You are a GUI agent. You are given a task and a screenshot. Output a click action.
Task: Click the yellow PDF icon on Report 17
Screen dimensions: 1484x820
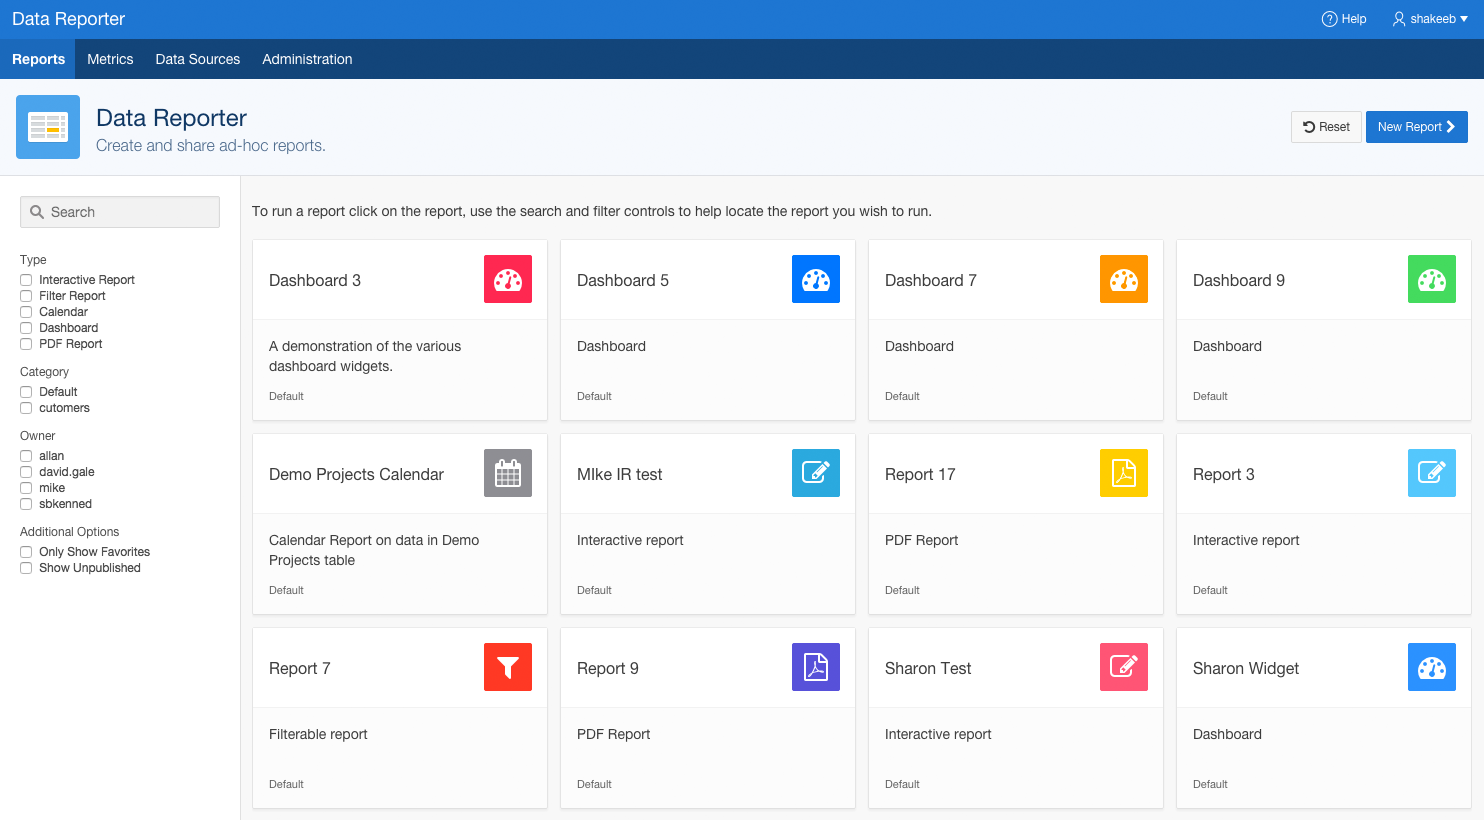coord(1124,473)
